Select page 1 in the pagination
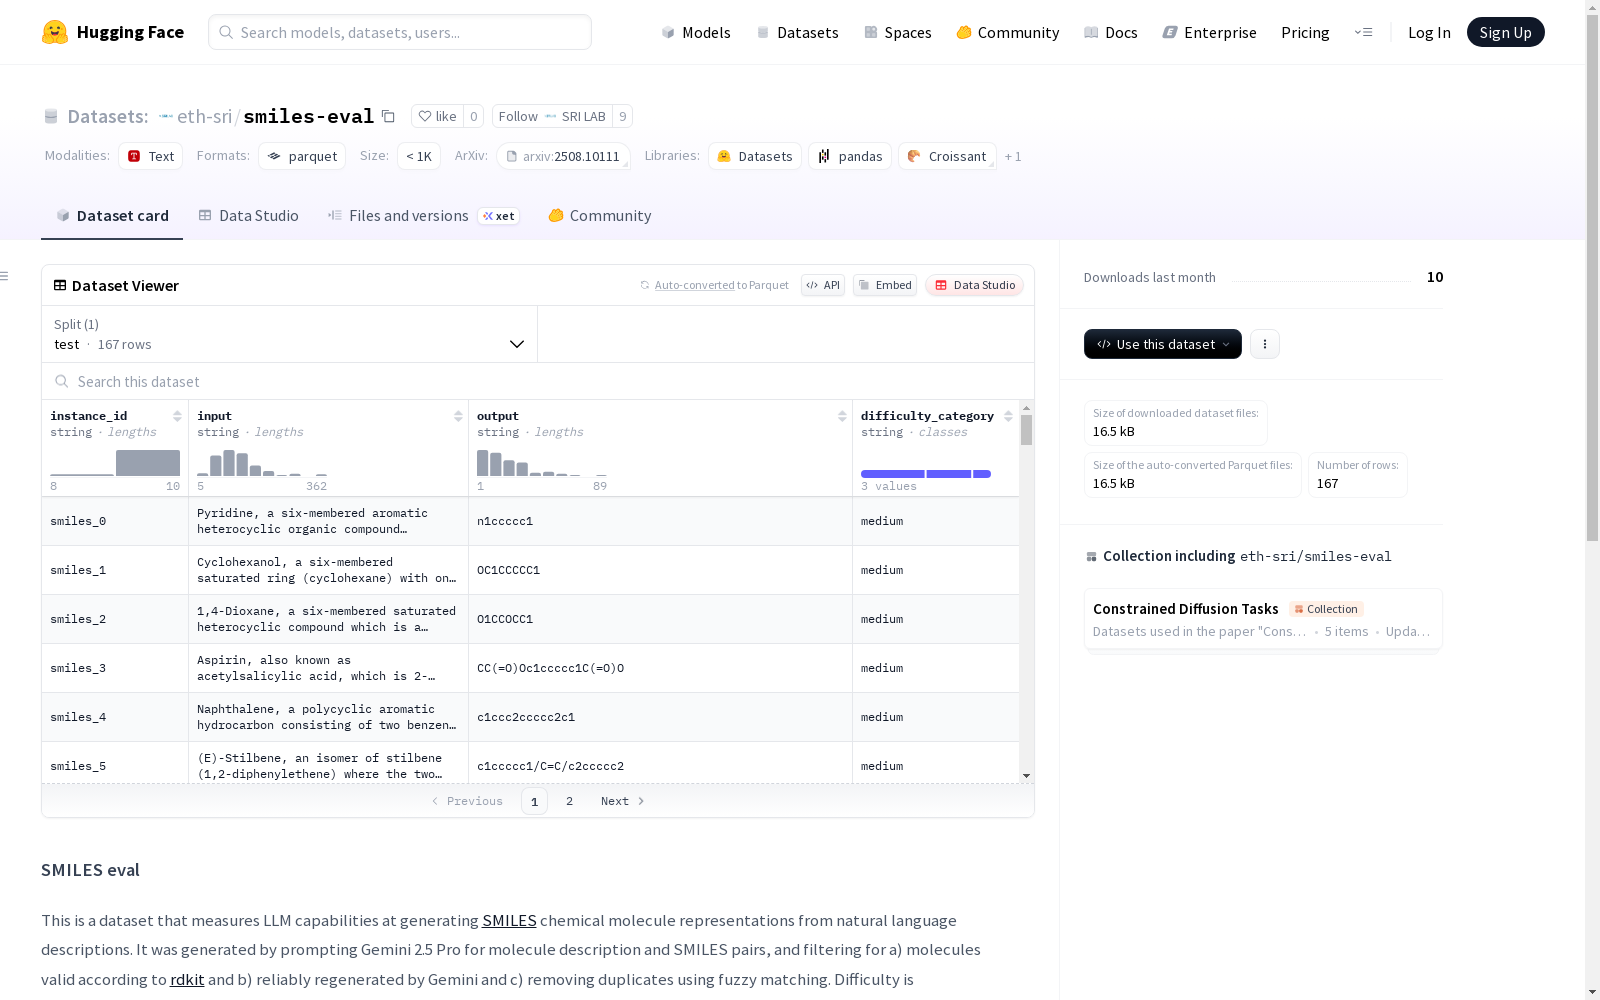 [x=534, y=801]
